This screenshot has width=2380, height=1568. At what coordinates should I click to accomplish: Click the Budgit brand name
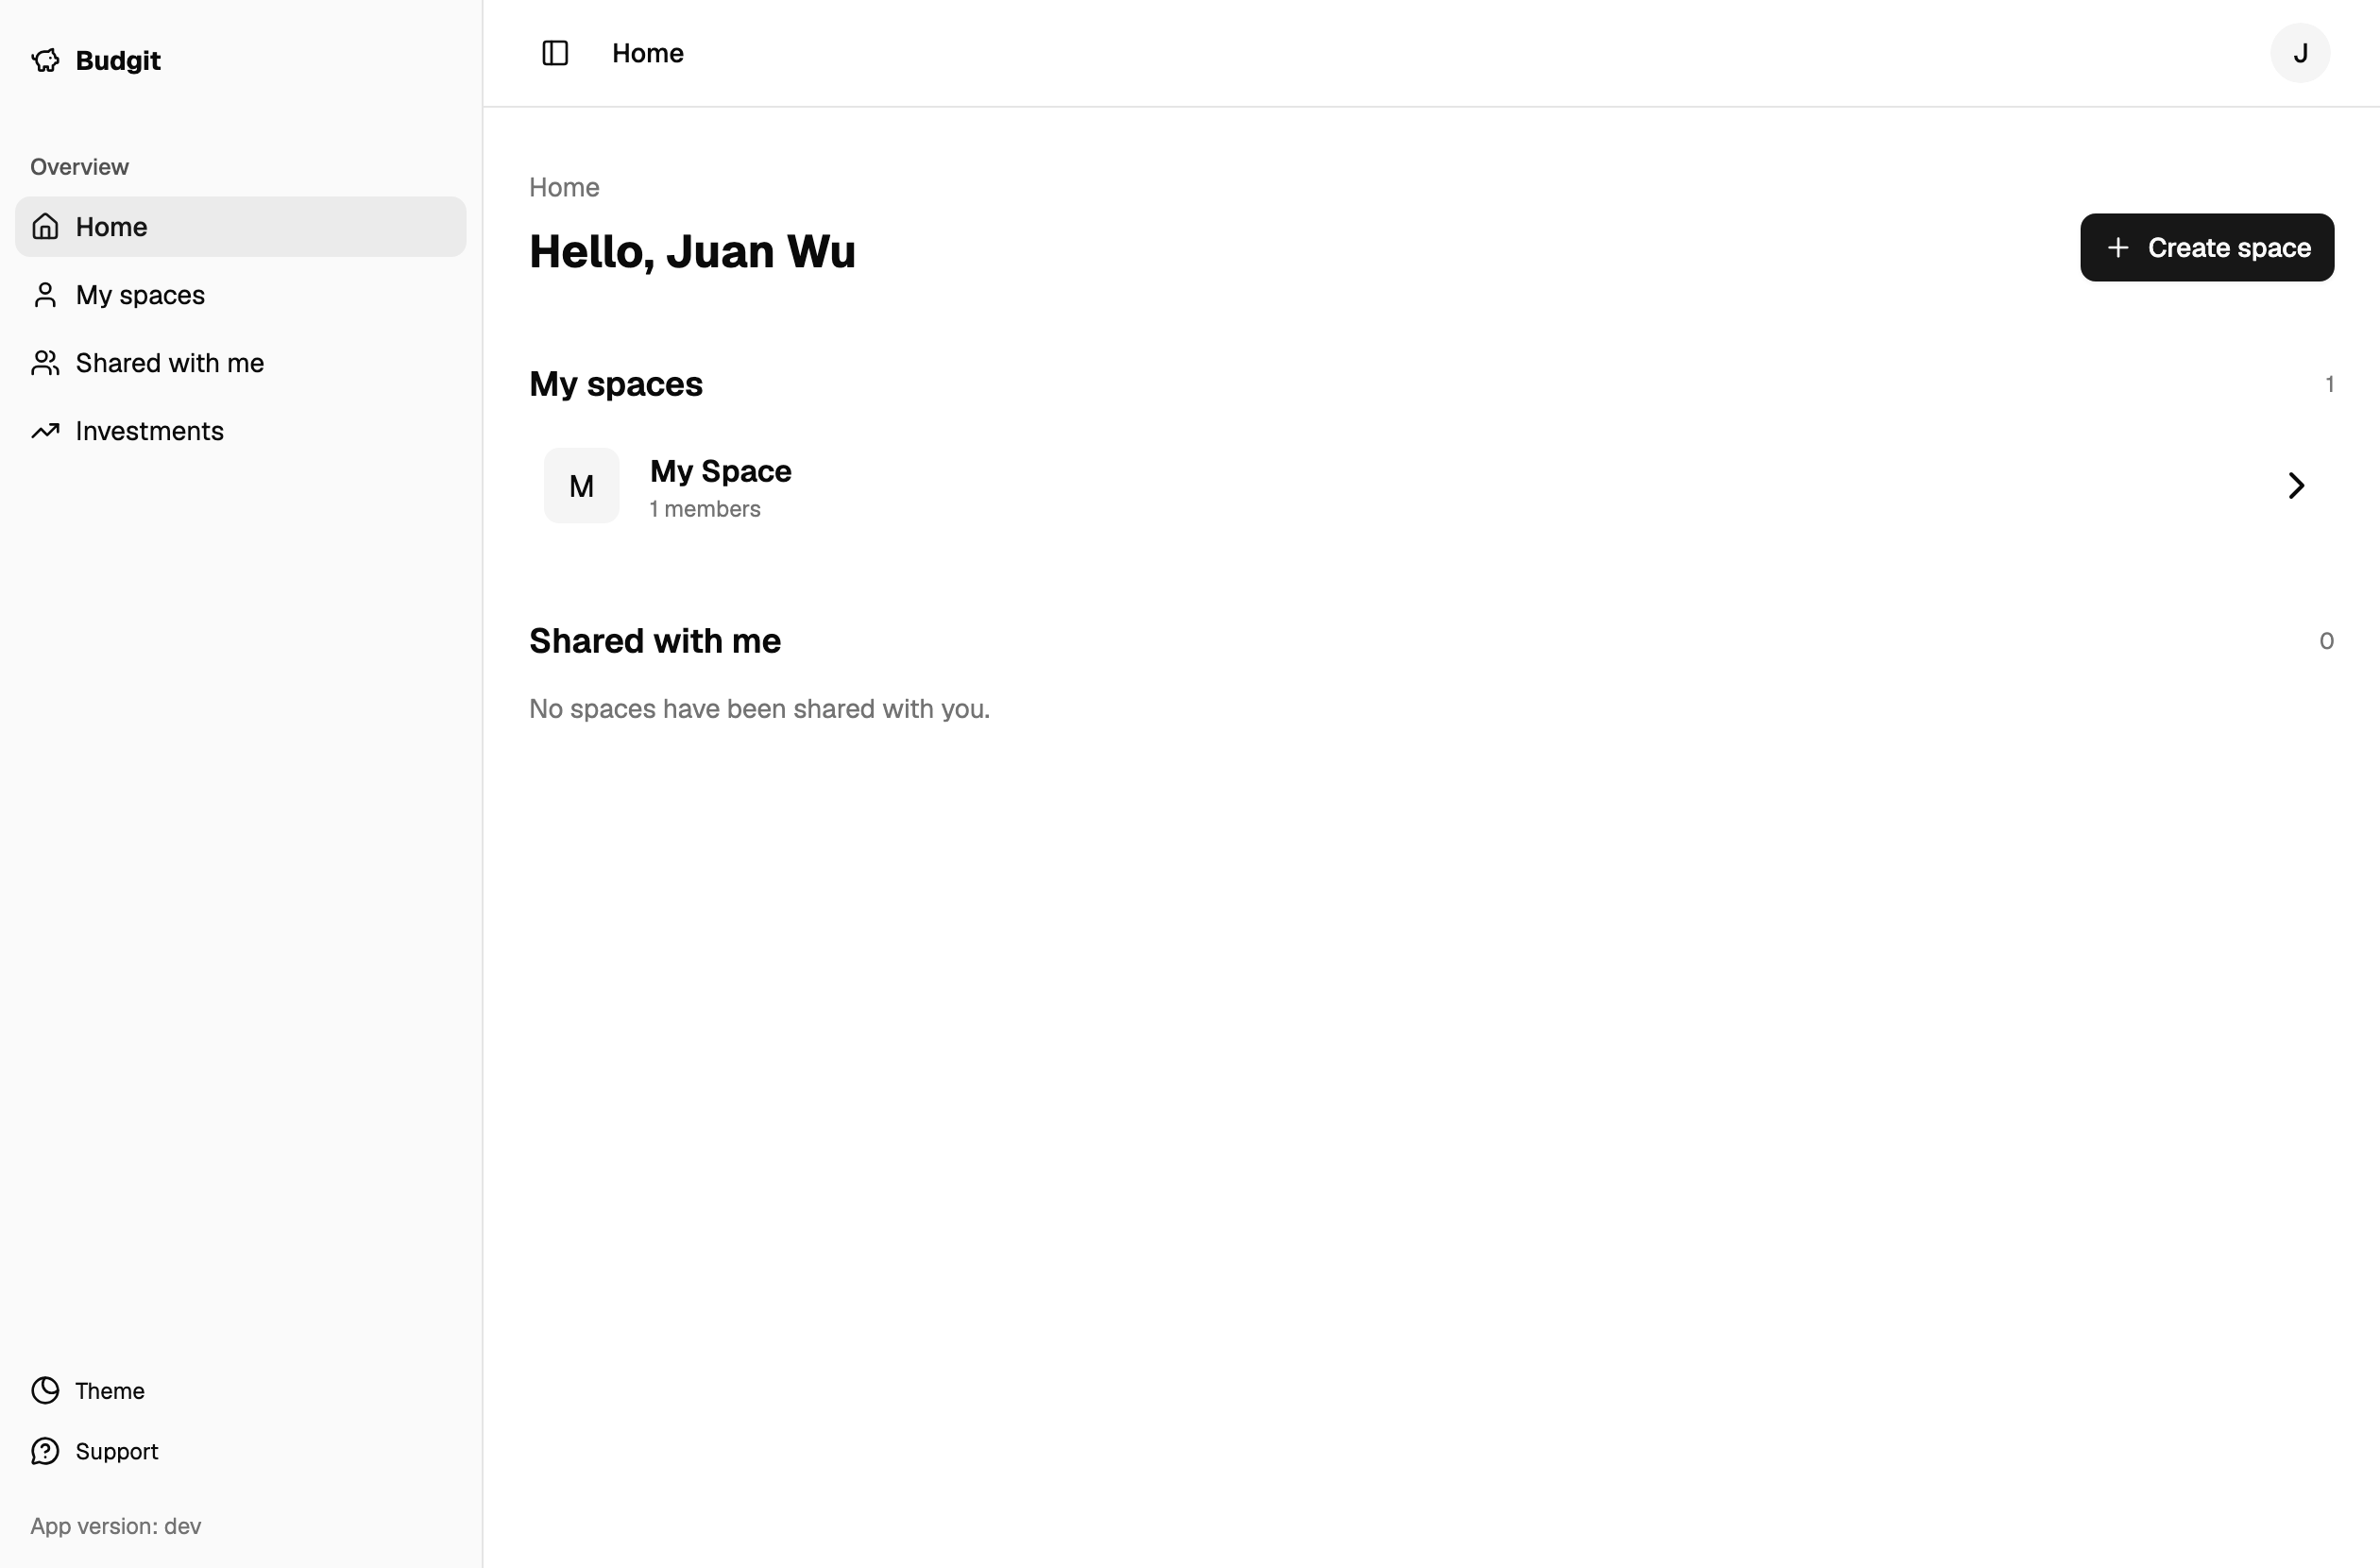click(118, 61)
